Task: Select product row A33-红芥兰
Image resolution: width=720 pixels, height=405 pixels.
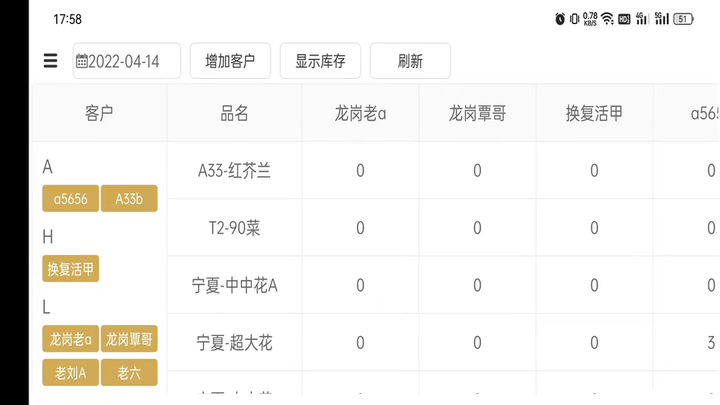Action: point(234,170)
